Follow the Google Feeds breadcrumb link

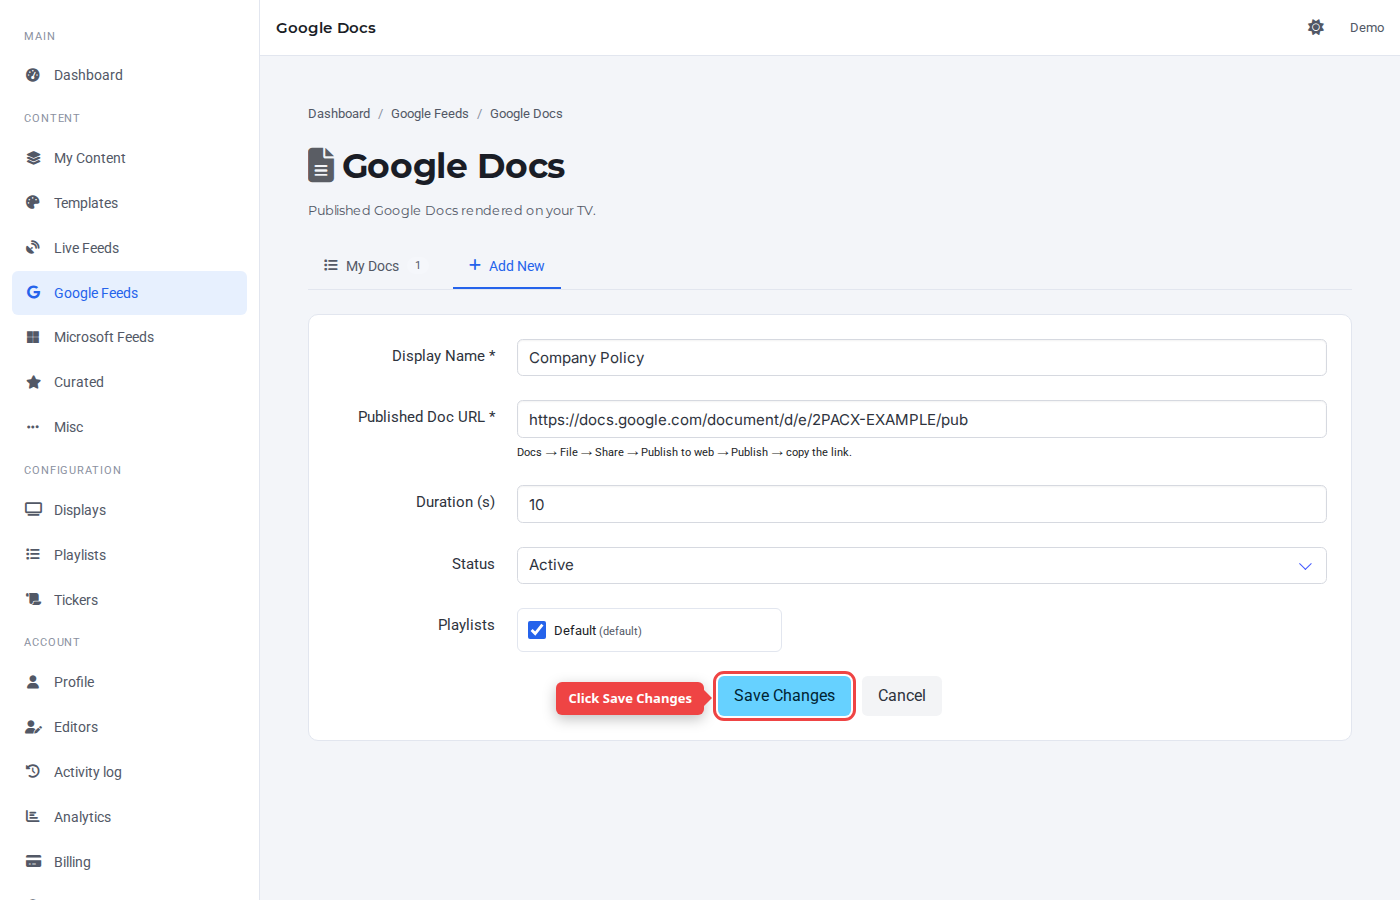[430, 114]
